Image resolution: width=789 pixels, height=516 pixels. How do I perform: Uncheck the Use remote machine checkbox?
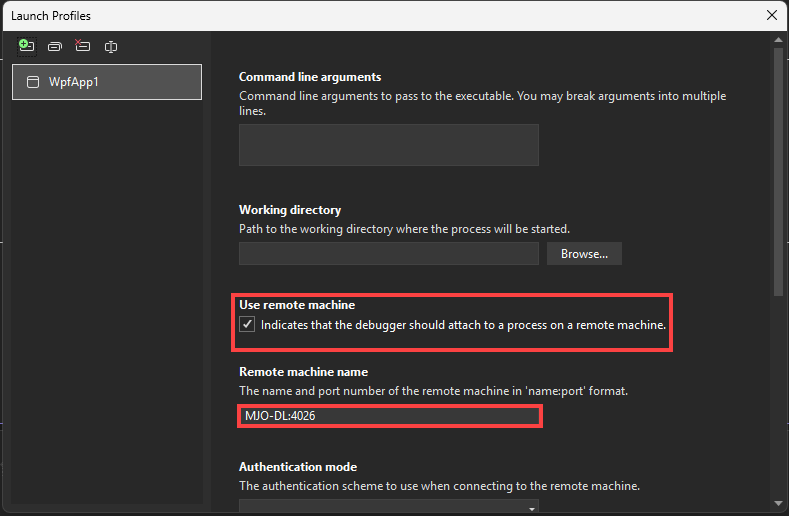(247, 324)
